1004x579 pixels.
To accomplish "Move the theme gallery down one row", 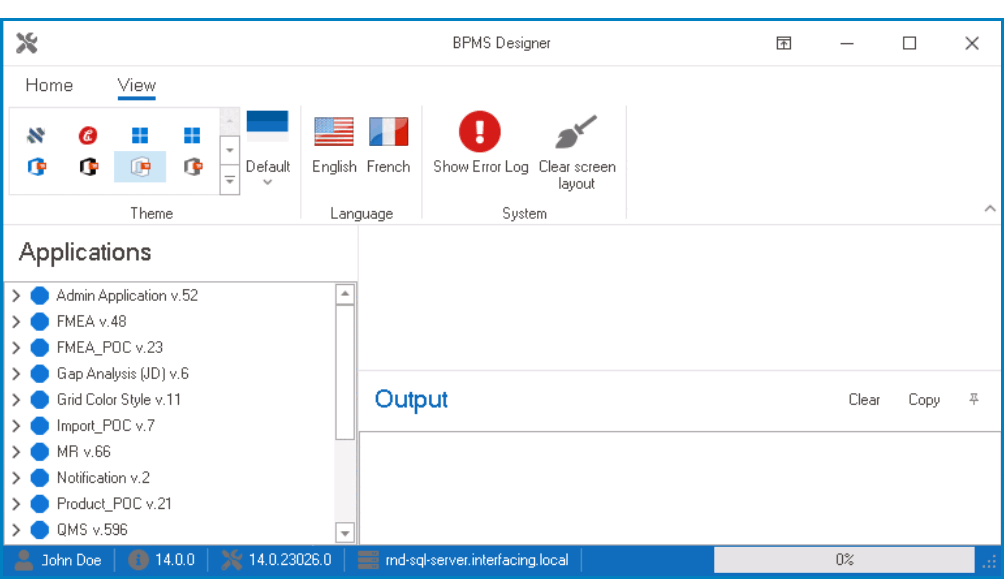I will 230,151.
